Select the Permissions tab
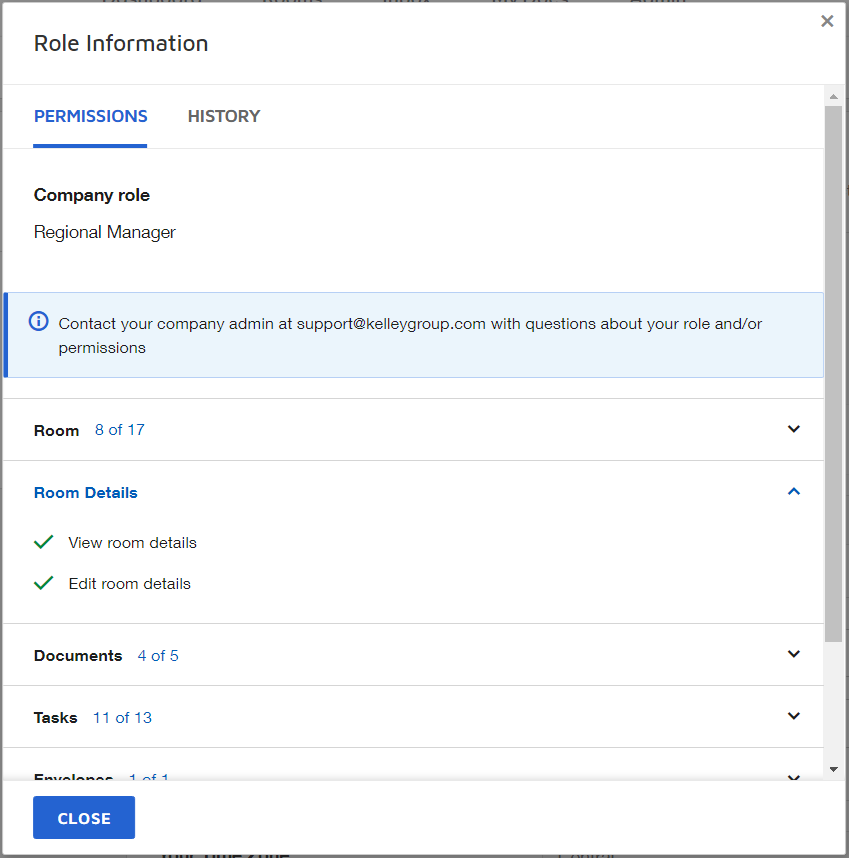Viewport: 849px width, 858px height. click(x=91, y=116)
